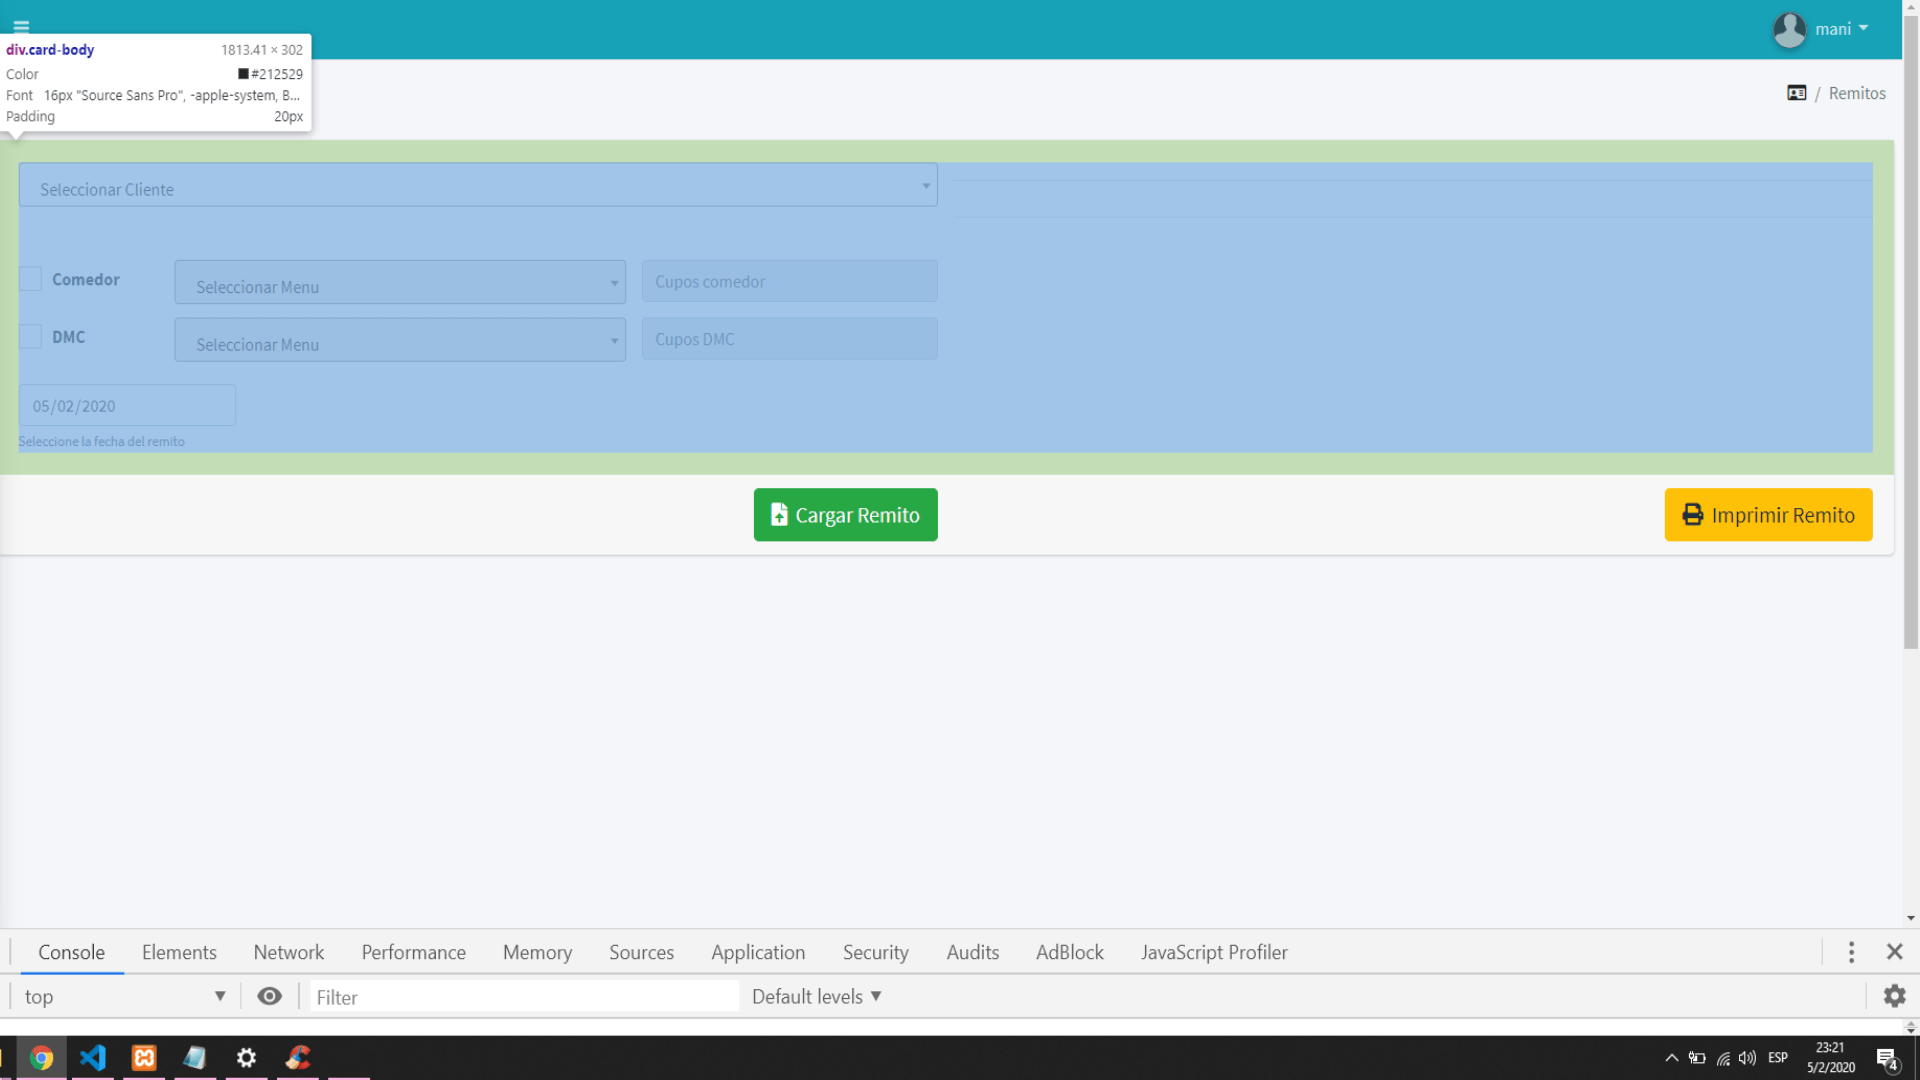This screenshot has height=1080, width=1920.
Task: Open the DevTools more-options three-dot menu
Action: [1851, 952]
